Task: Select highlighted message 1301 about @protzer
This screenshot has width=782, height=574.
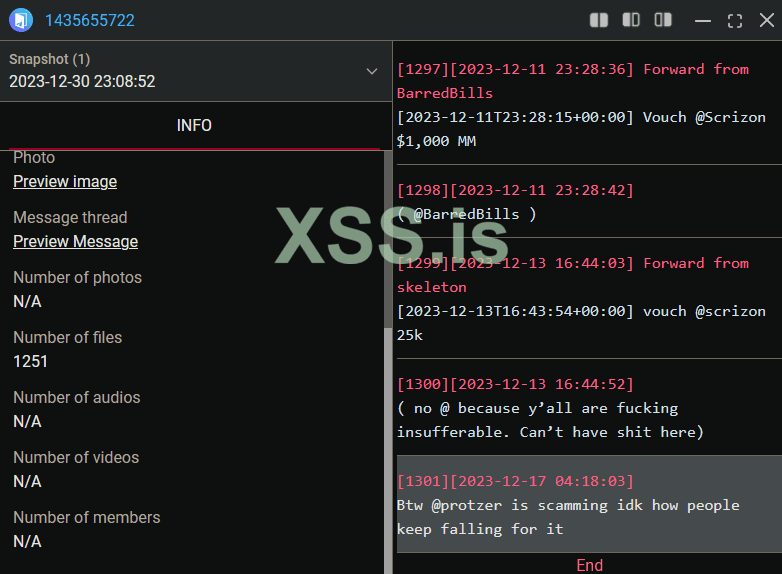Action: pyautogui.click(x=589, y=504)
